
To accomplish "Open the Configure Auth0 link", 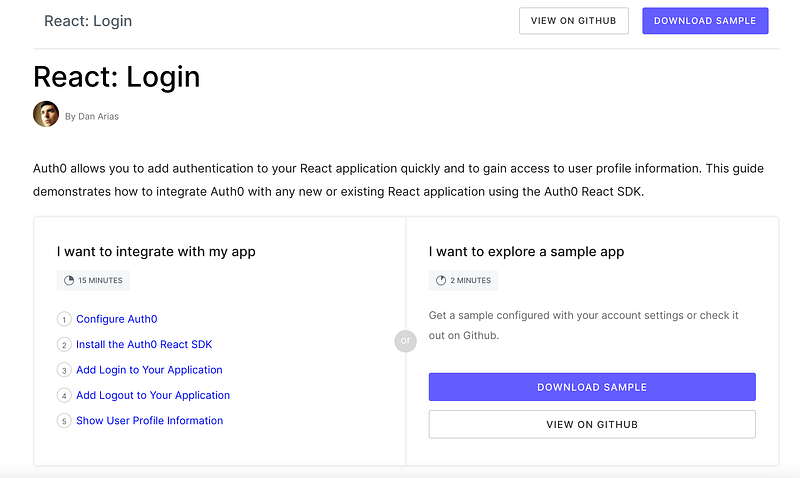I will pos(117,320).
